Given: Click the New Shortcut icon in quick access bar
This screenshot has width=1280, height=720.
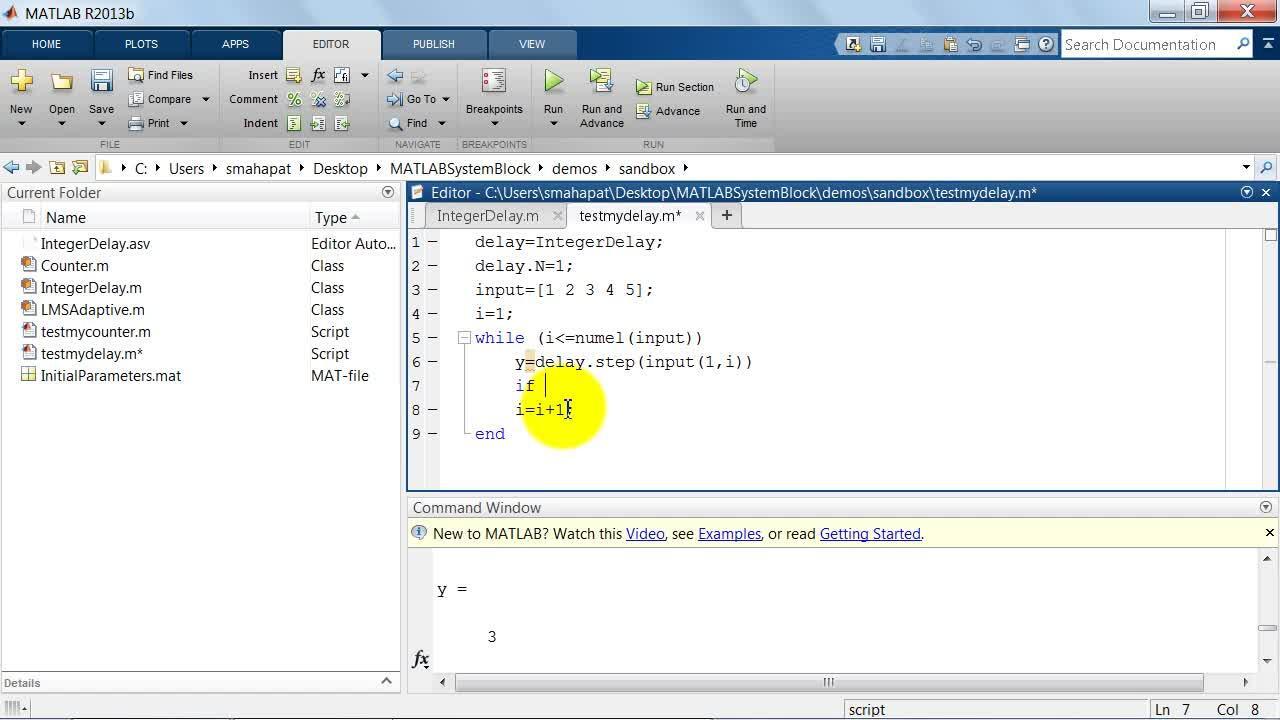Looking at the screenshot, I should (x=853, y=44).
